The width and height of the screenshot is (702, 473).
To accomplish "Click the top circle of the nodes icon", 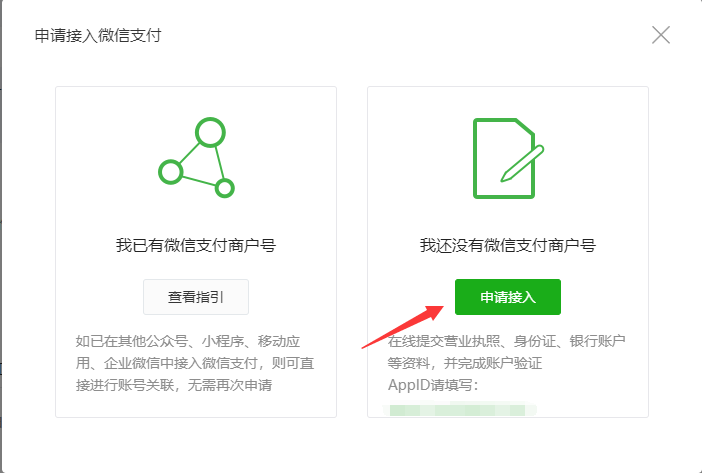I will pyautogui.click(x=210, y=132).
